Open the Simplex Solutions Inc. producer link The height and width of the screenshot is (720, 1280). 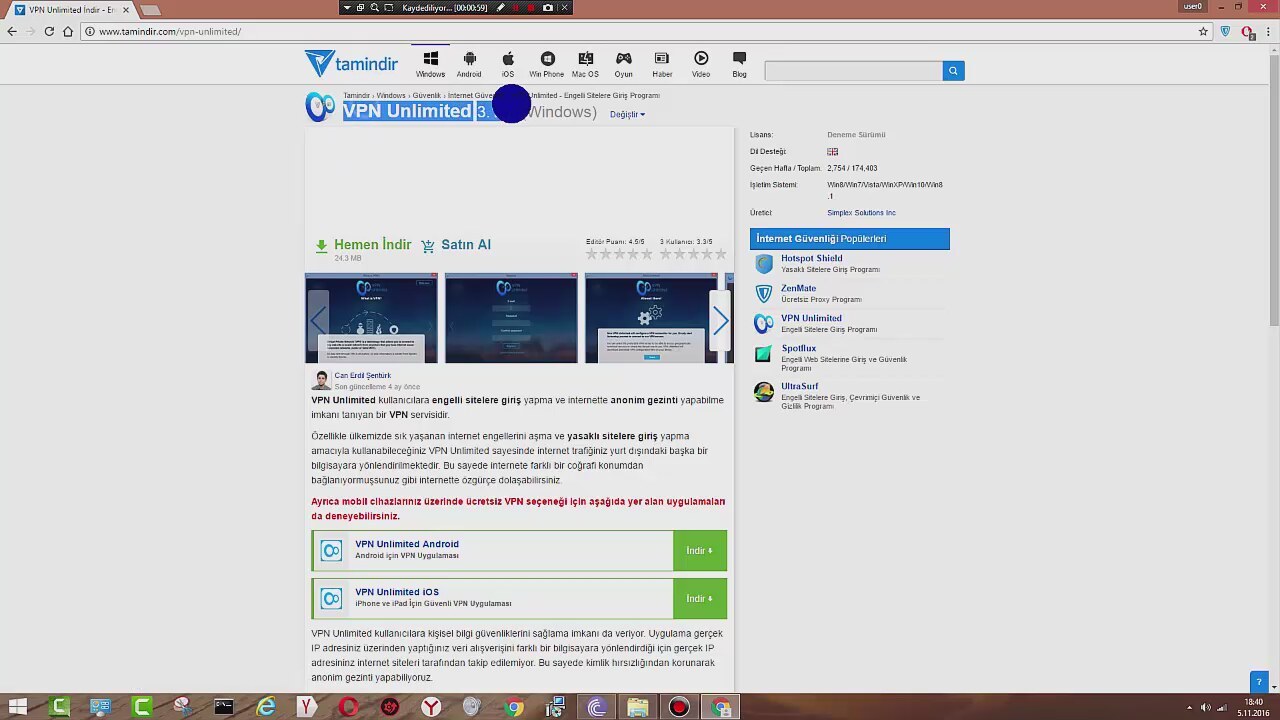tap(861, 213)
